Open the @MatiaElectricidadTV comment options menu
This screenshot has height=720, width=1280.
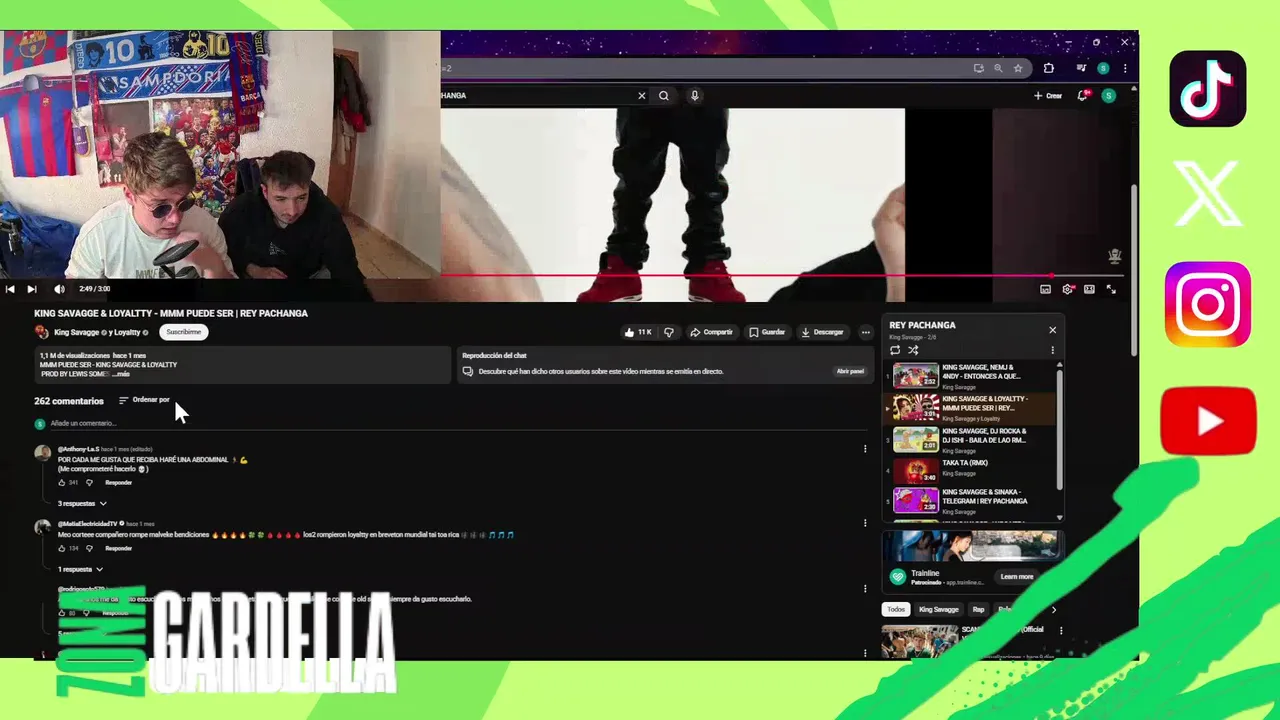pyautogui.click(x=865, y=523)
